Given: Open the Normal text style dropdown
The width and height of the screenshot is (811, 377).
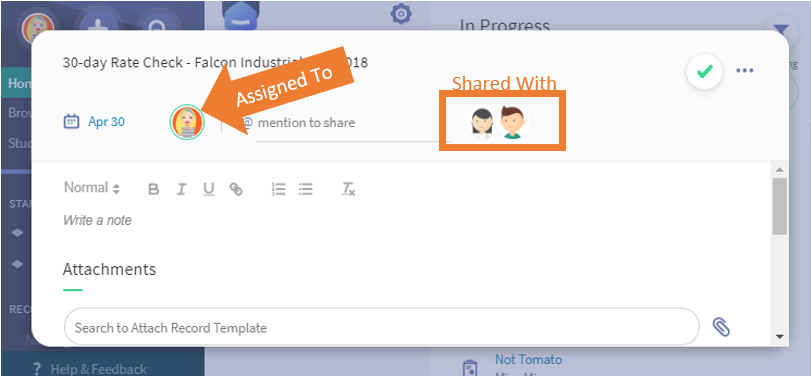Looking at the screenshot, I should pyautogui.click(x=92, y=188).
